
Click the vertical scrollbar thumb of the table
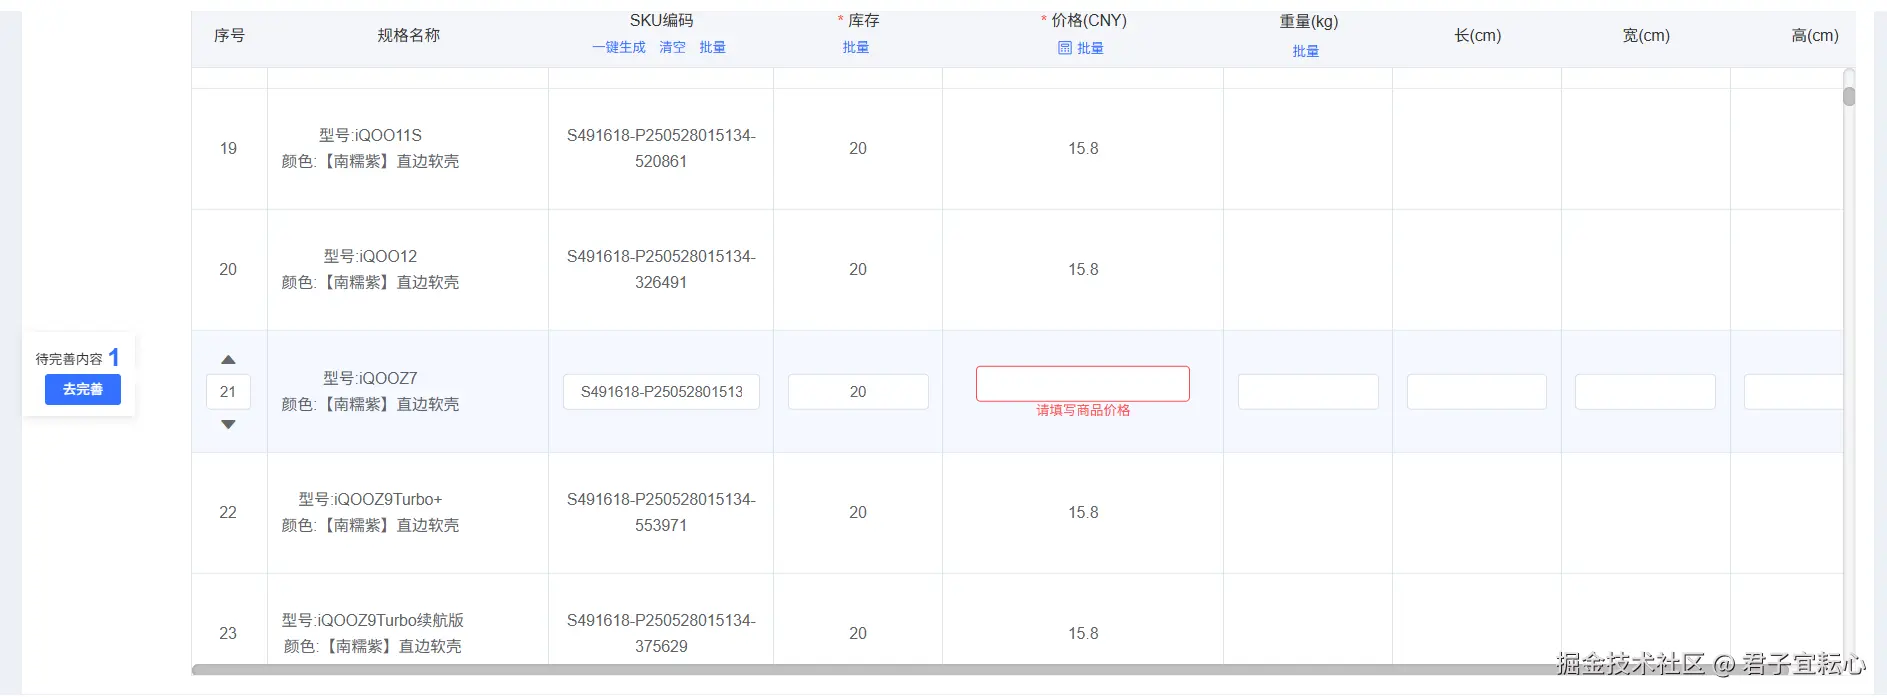tap(1849, 96)
